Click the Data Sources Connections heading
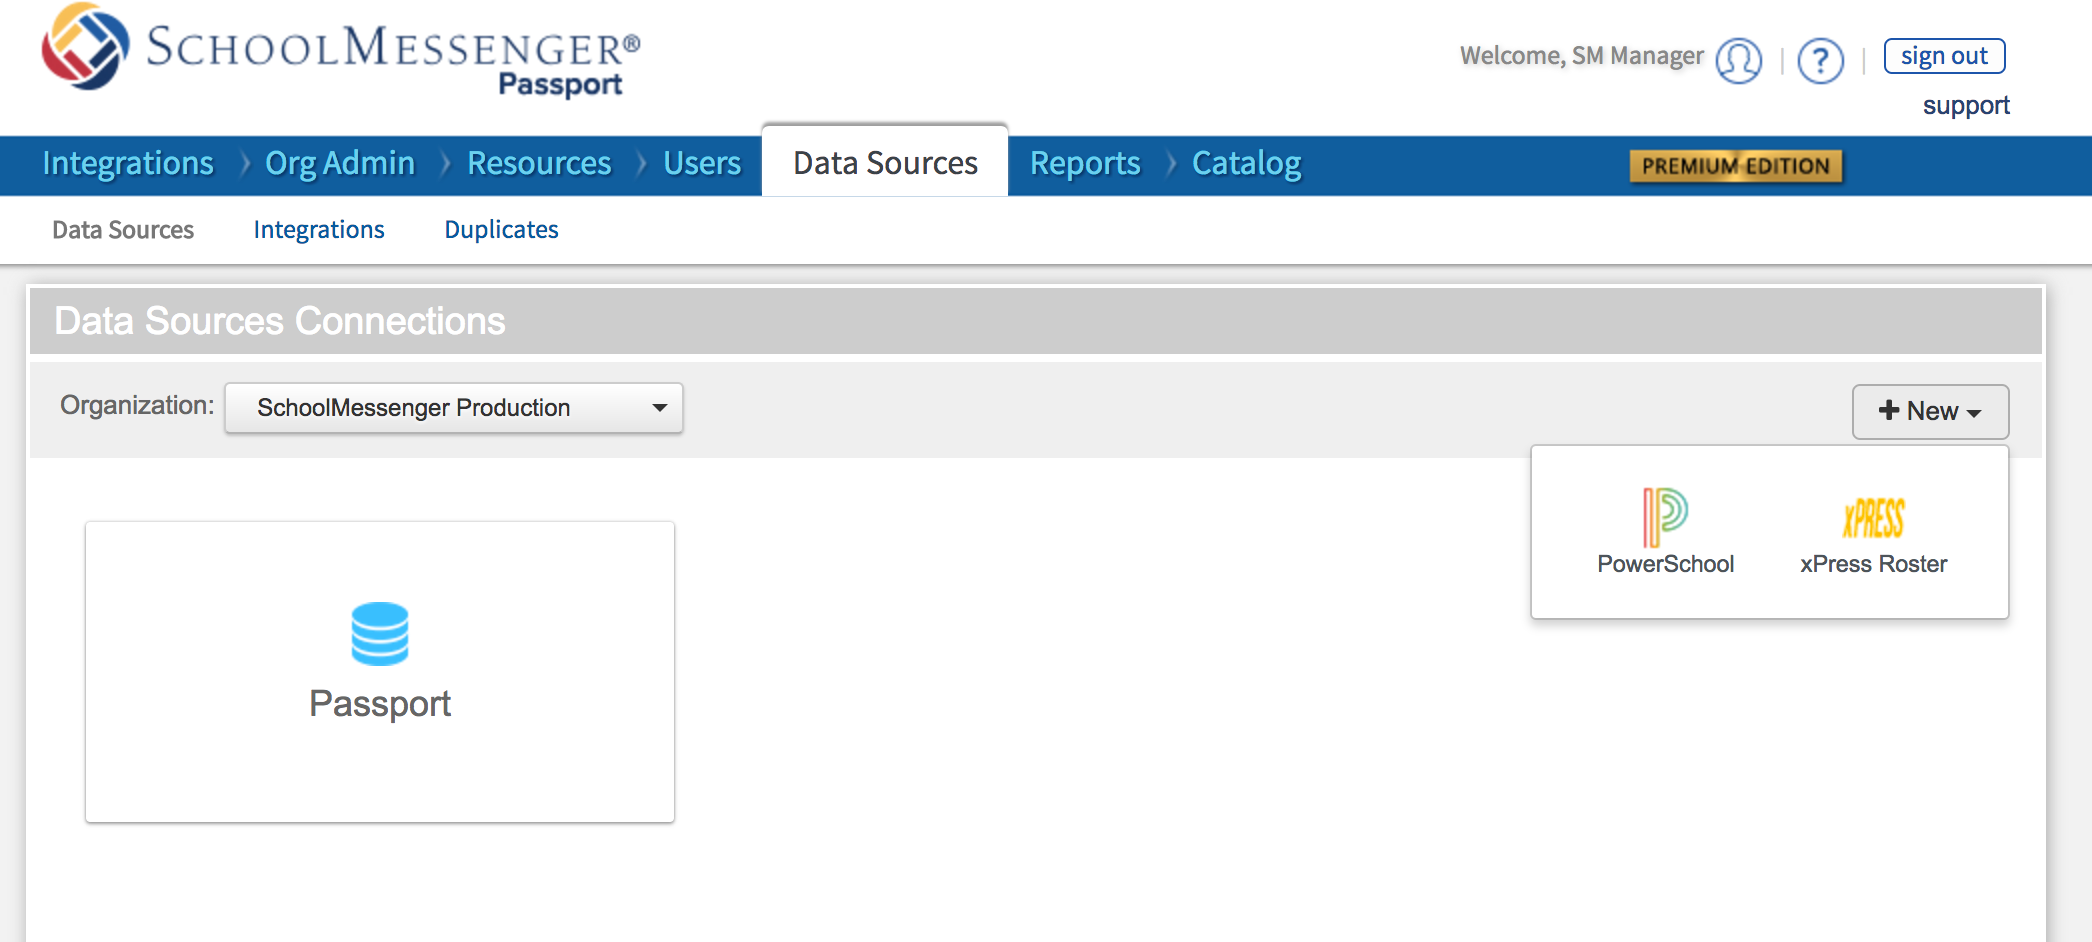 click(x=280, y=321)
